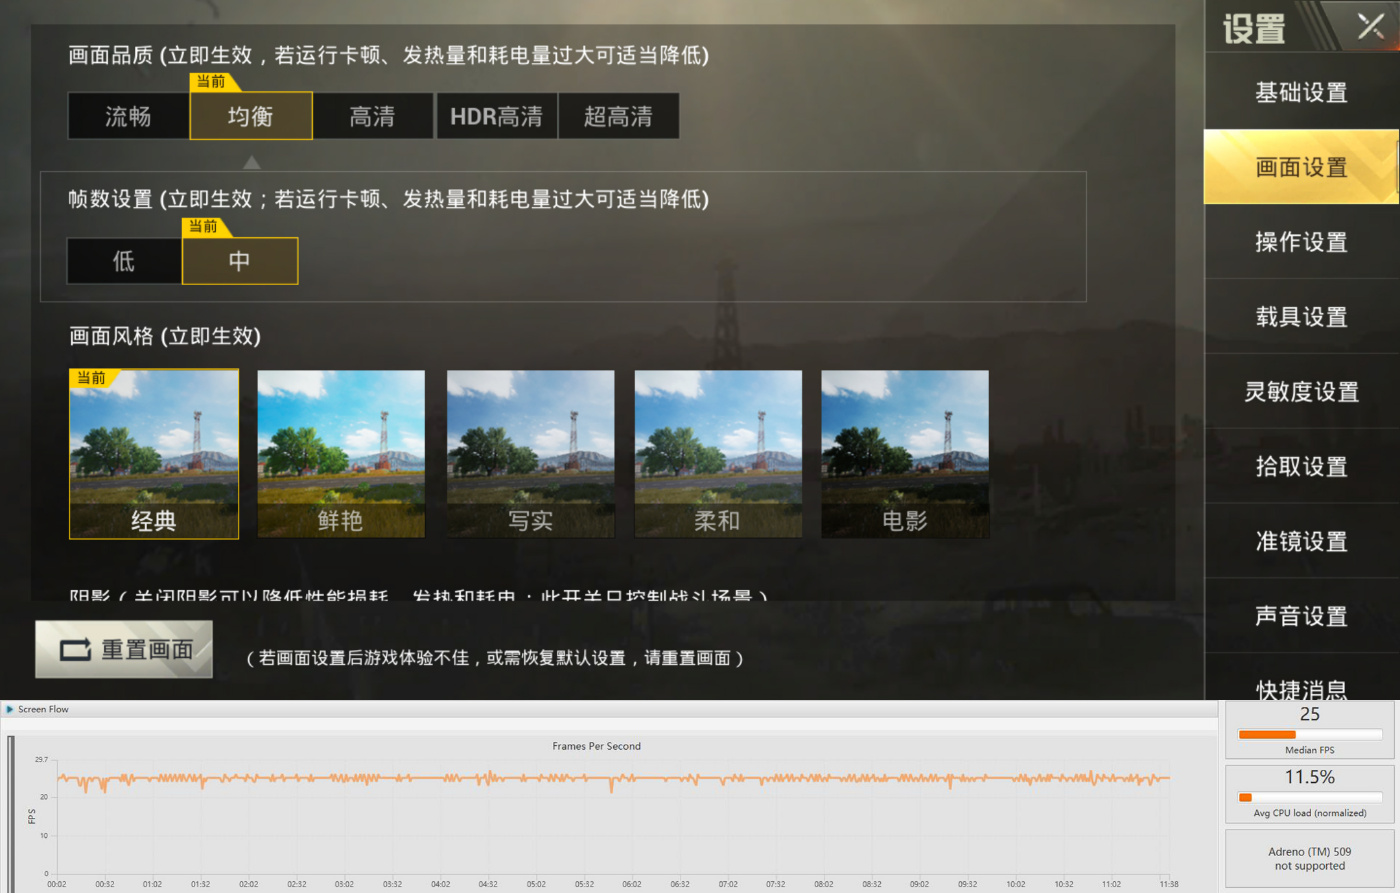Set frame rate to 中
The width and height of the screenshot is (1400, 893).
click(240, 262)
